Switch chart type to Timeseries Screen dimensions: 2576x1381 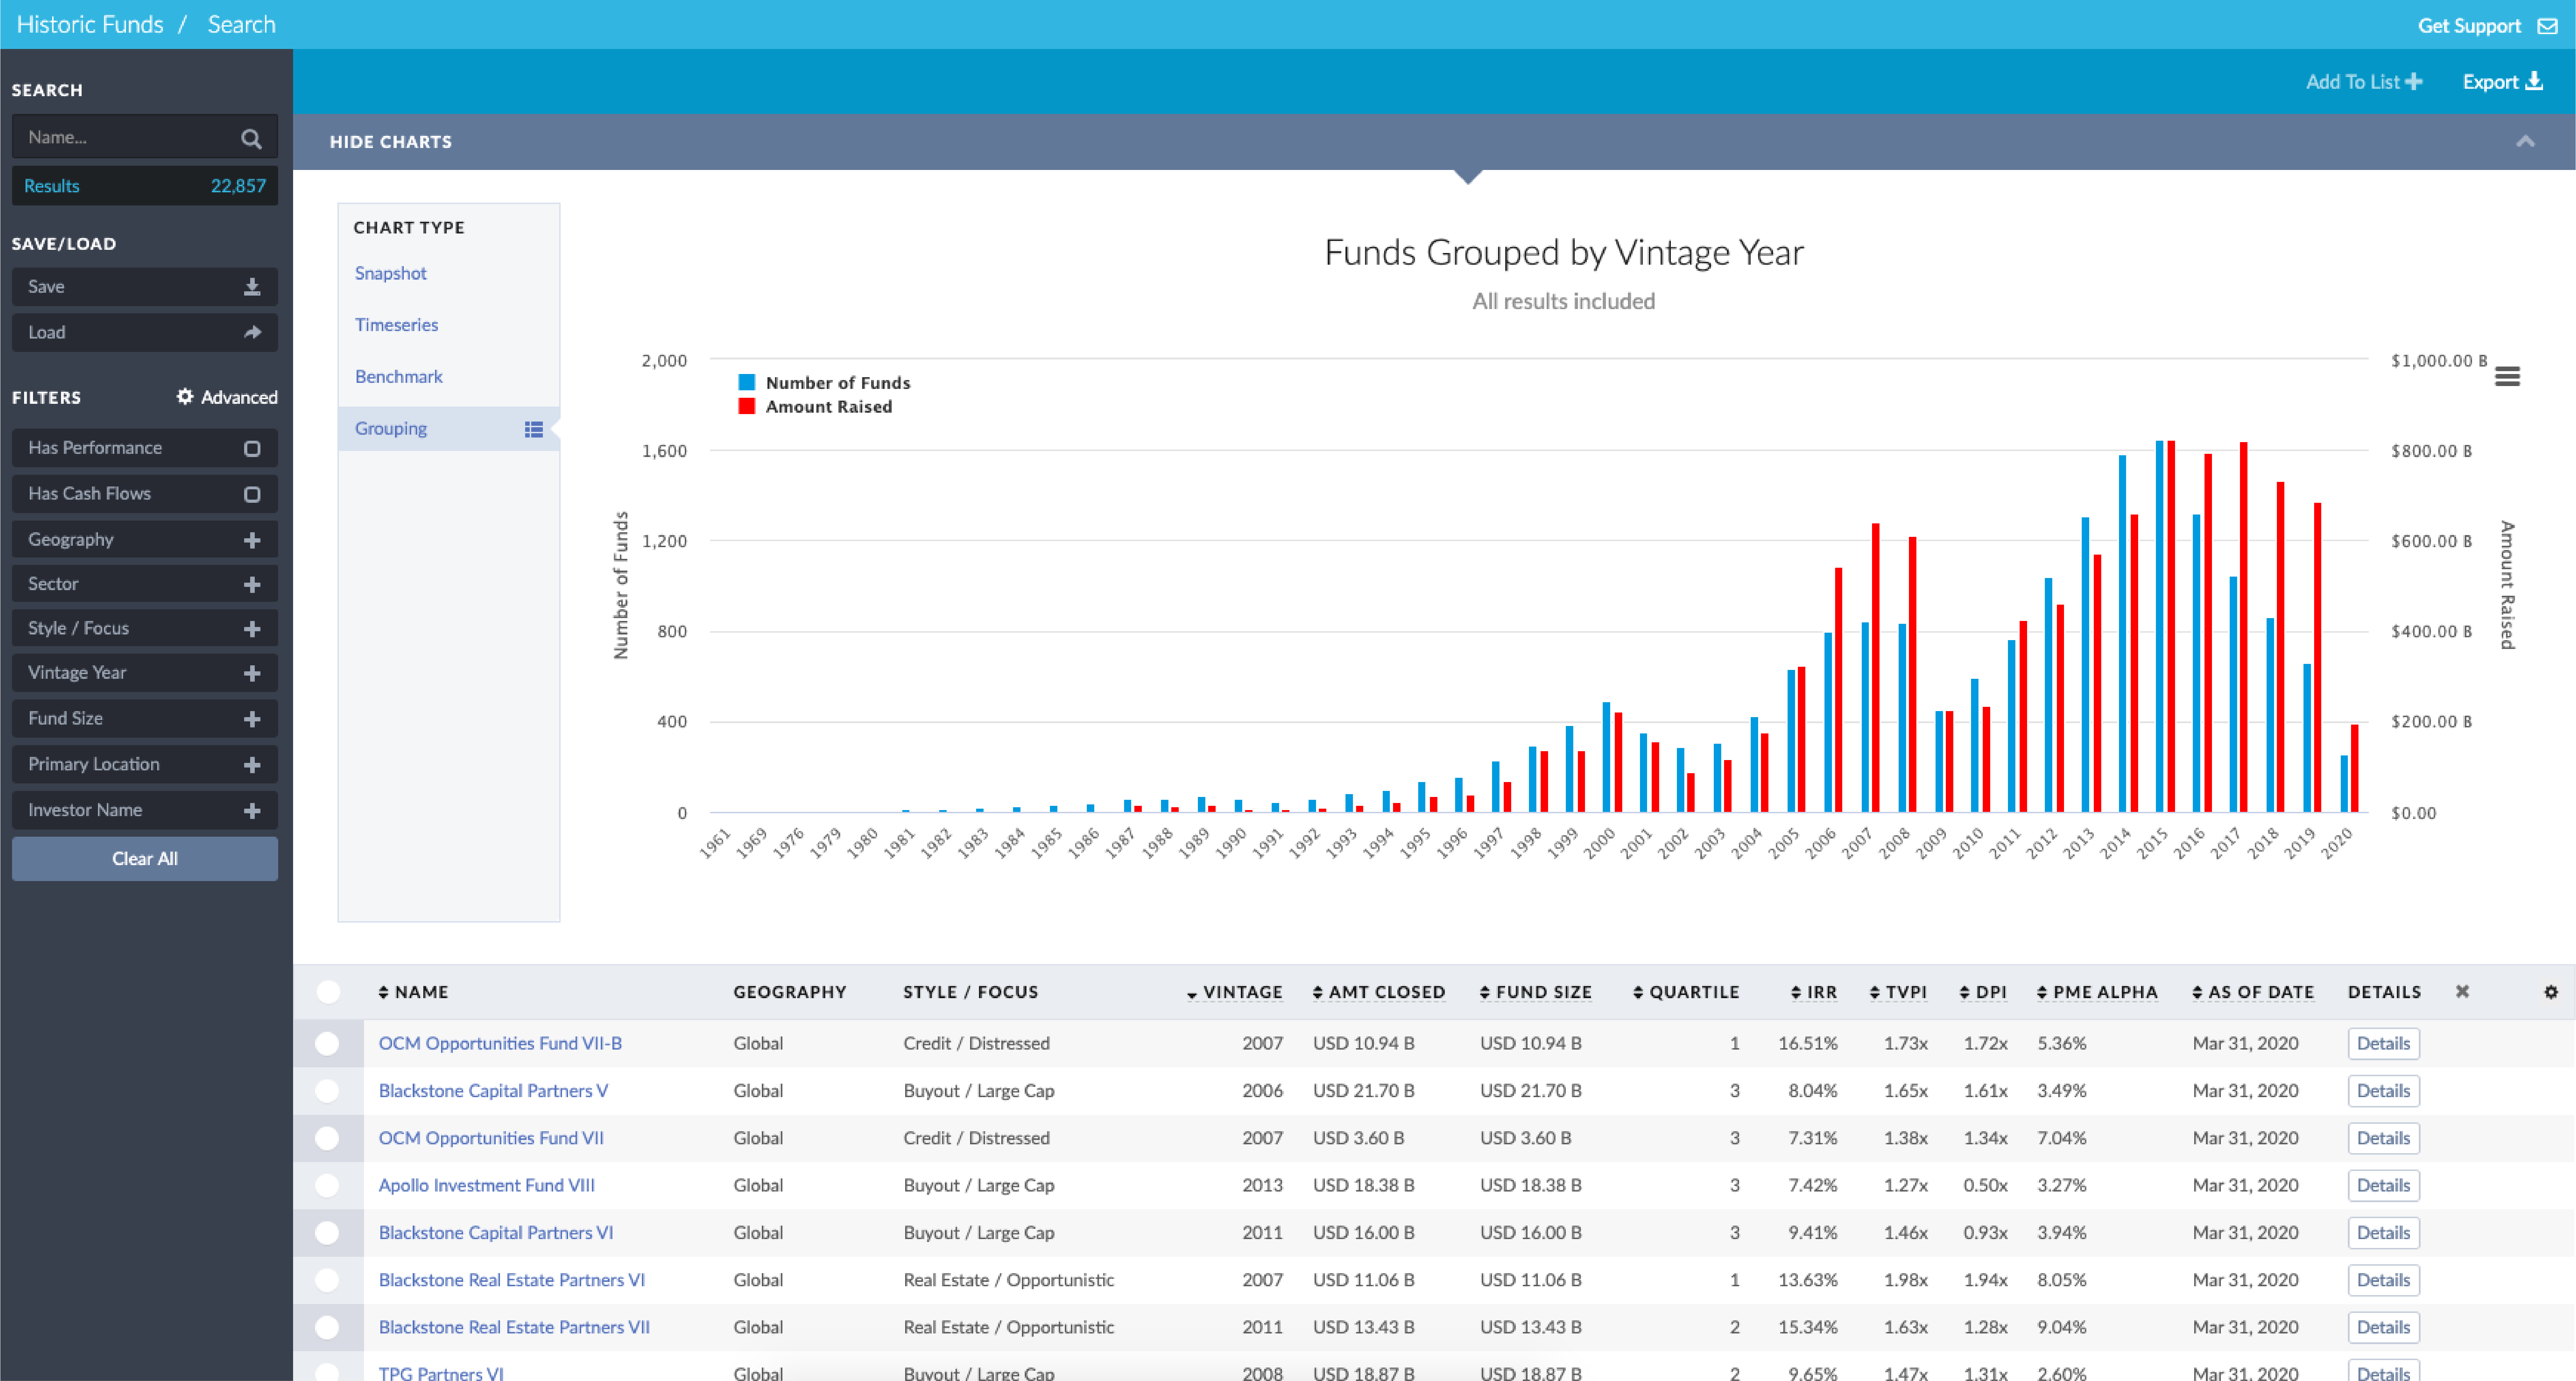click(397, 325)
